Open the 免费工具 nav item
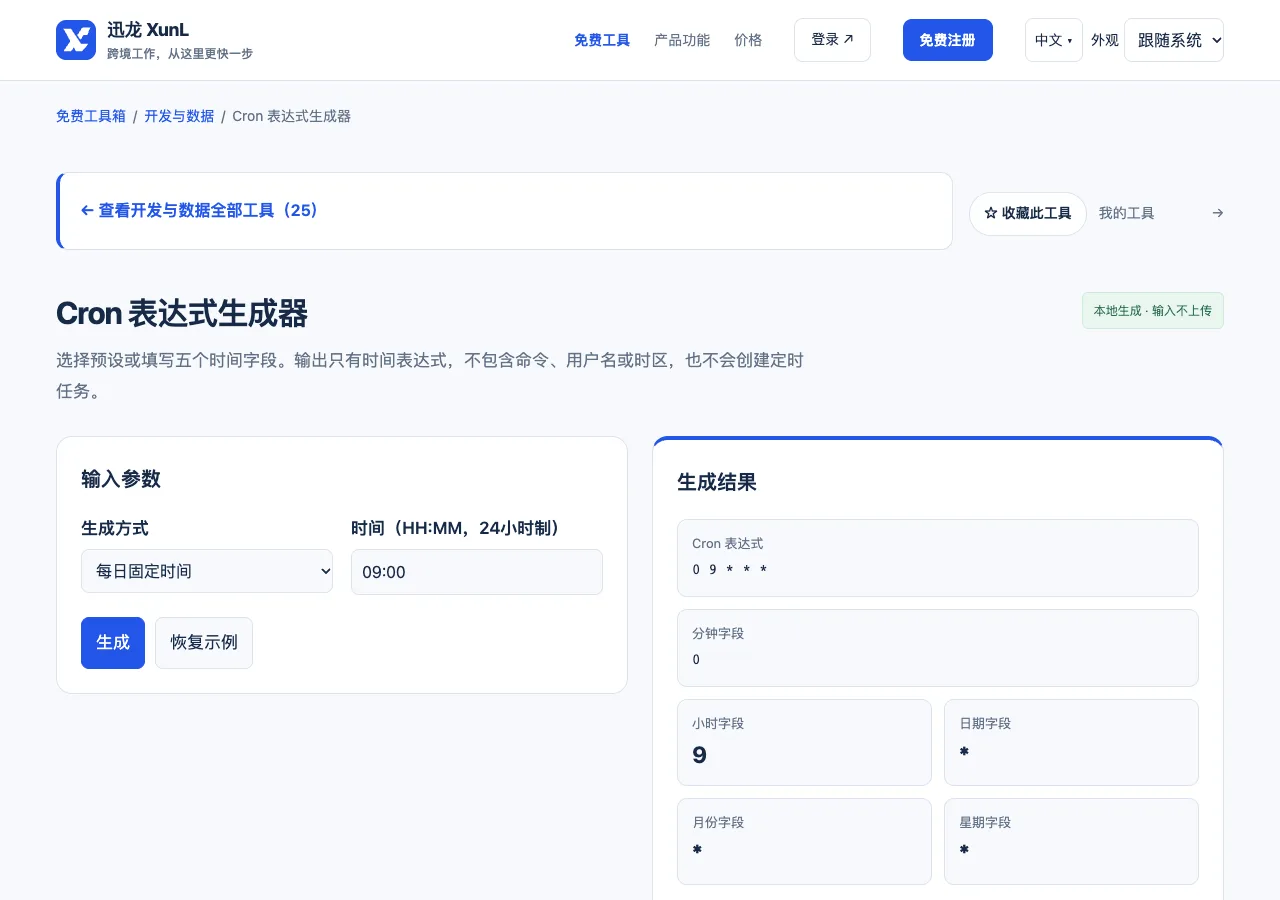This screenshot has width=1280, height=900. point(602,40)
